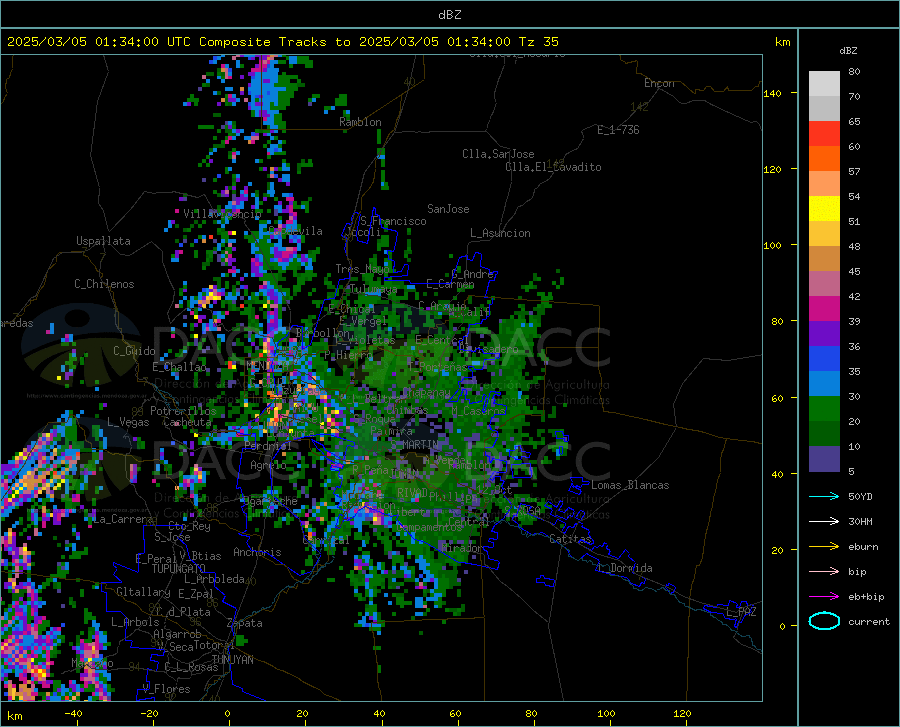Screen dimensions: 900x727
Task: Select the orange 57 dBZ color swatch
Action: point(824,158)
